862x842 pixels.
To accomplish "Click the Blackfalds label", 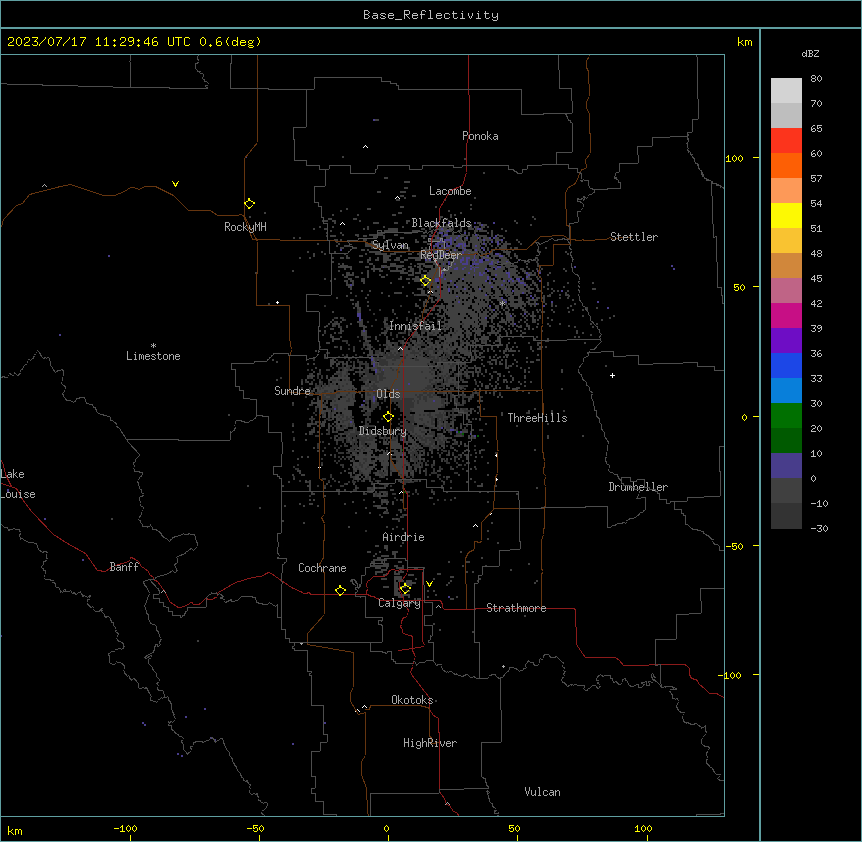I will click(x=441, y=223).
